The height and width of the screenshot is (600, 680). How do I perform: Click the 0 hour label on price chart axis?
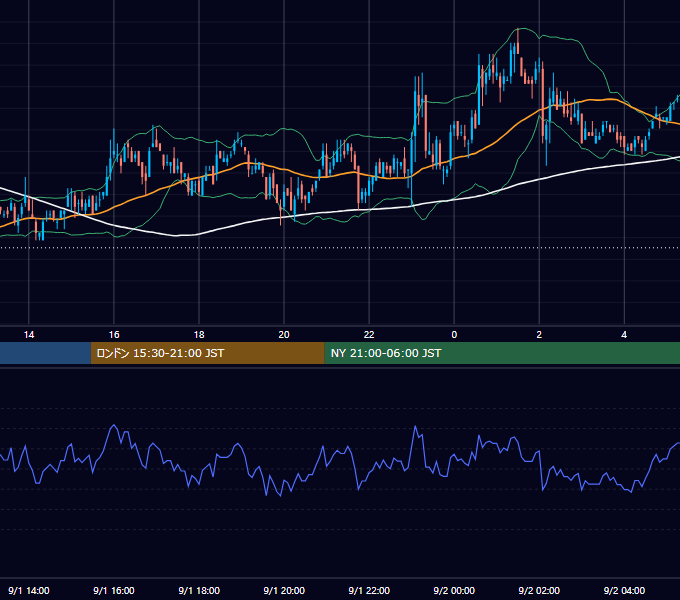tap(454, 335)
